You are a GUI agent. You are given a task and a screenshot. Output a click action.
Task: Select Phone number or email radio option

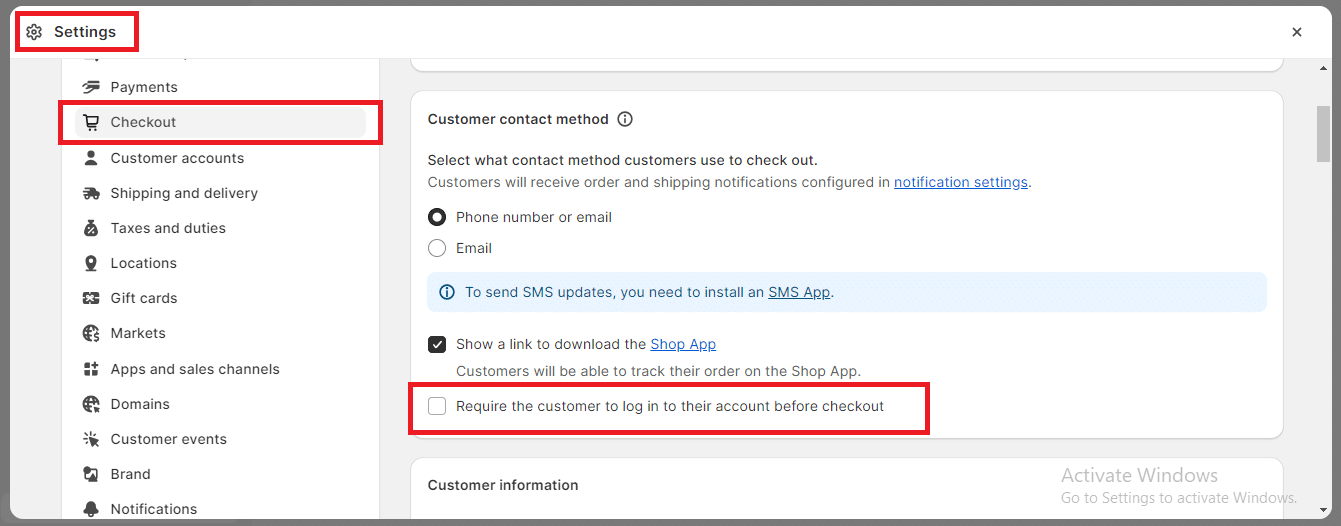[437, 217]
